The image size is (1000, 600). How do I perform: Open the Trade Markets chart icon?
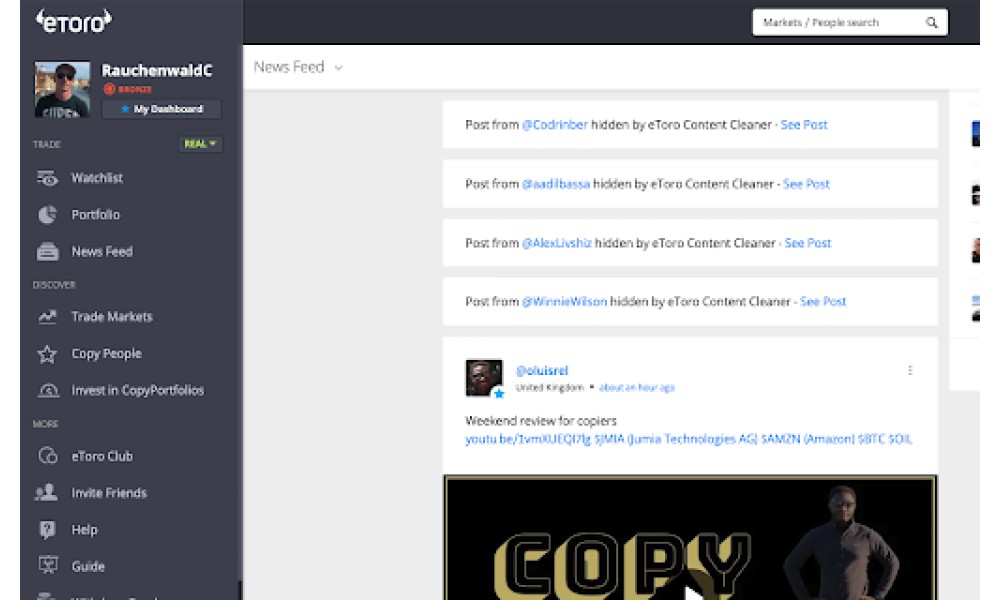pos(47,317)
